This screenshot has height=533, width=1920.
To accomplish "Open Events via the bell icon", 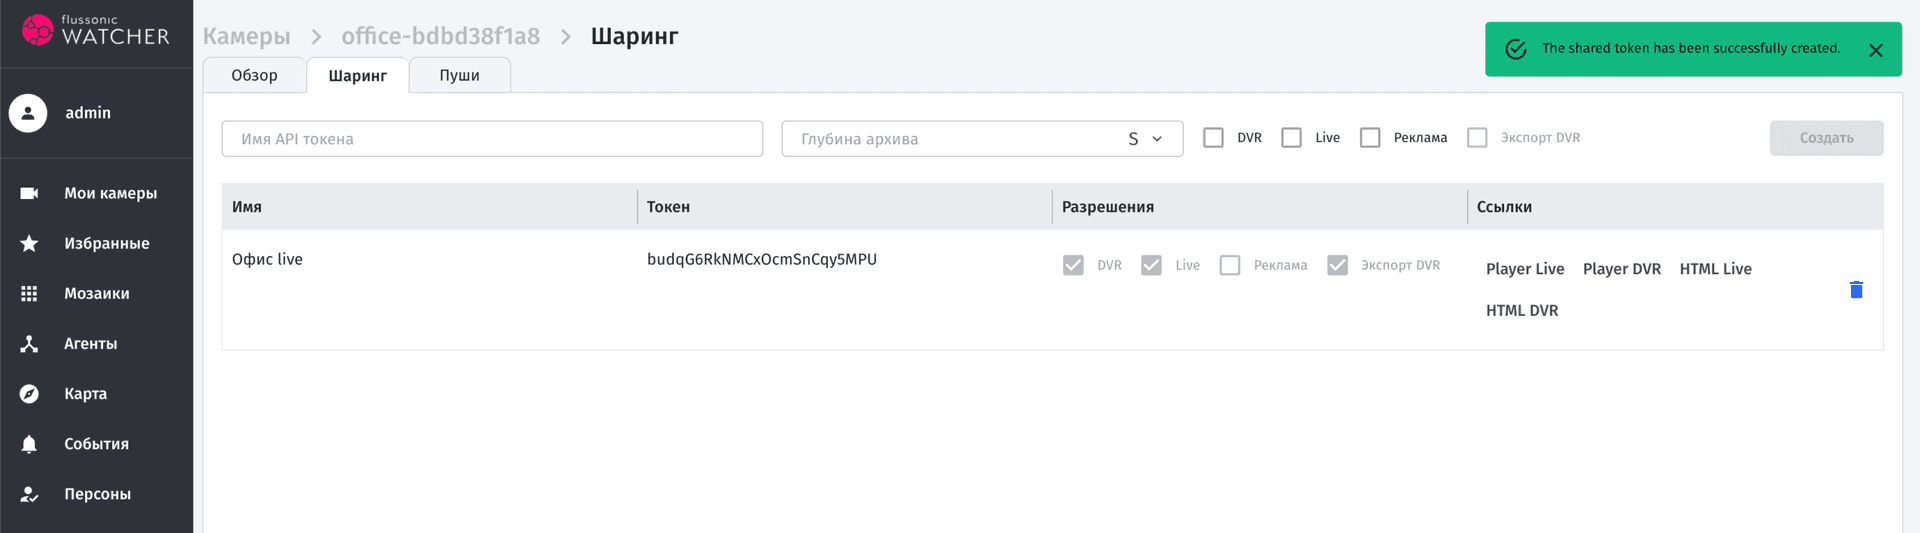I will point(29,443).
